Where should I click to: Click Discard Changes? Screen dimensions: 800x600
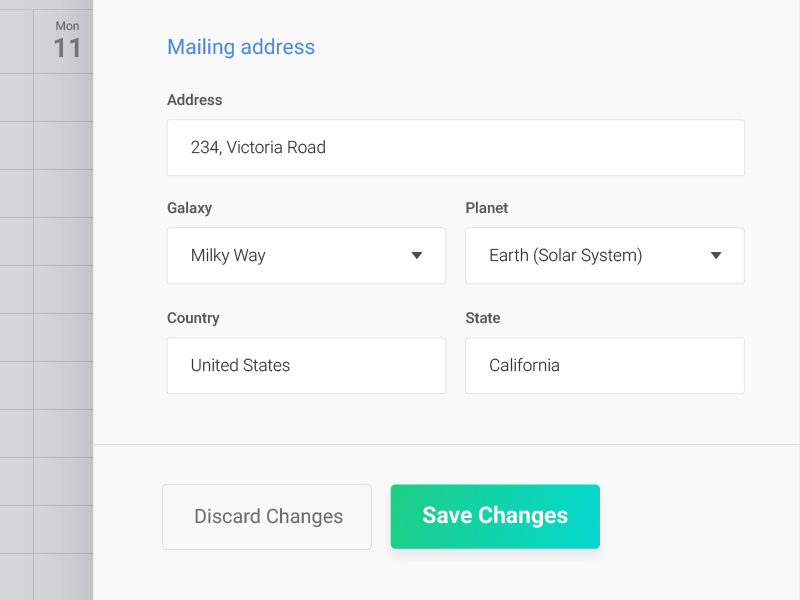[266, 516]
